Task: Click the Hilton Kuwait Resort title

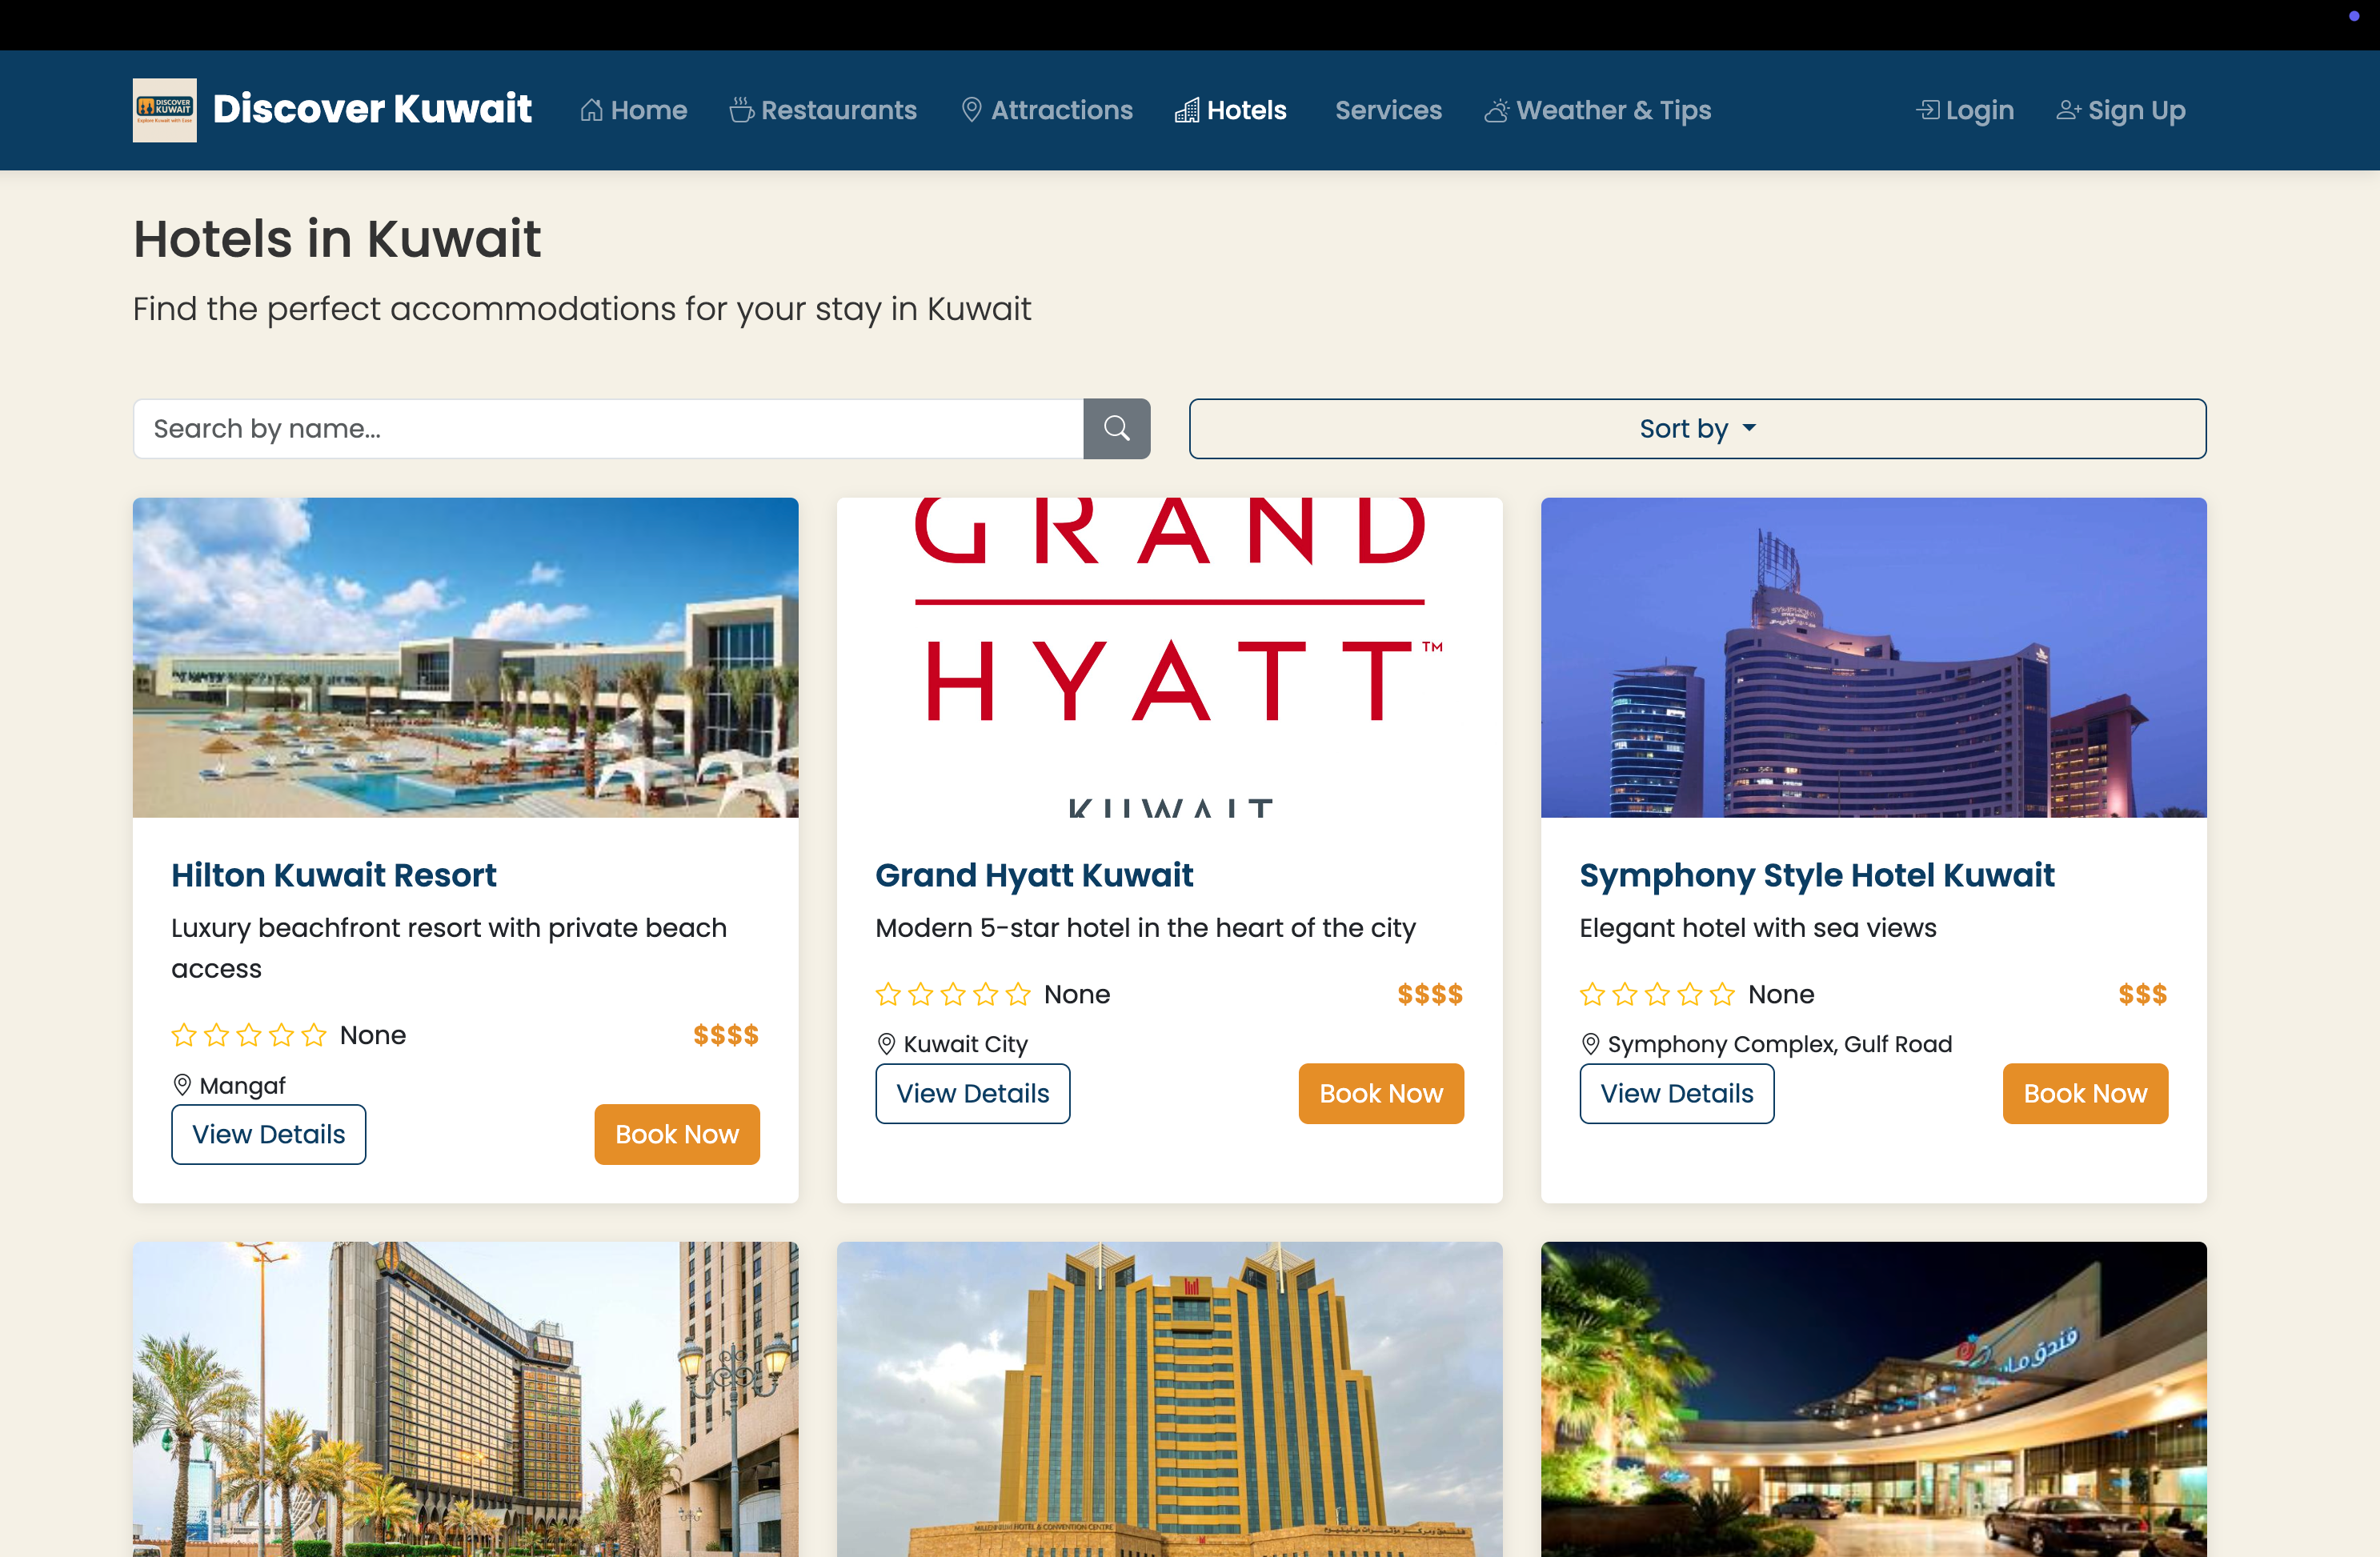Action: 334,875
